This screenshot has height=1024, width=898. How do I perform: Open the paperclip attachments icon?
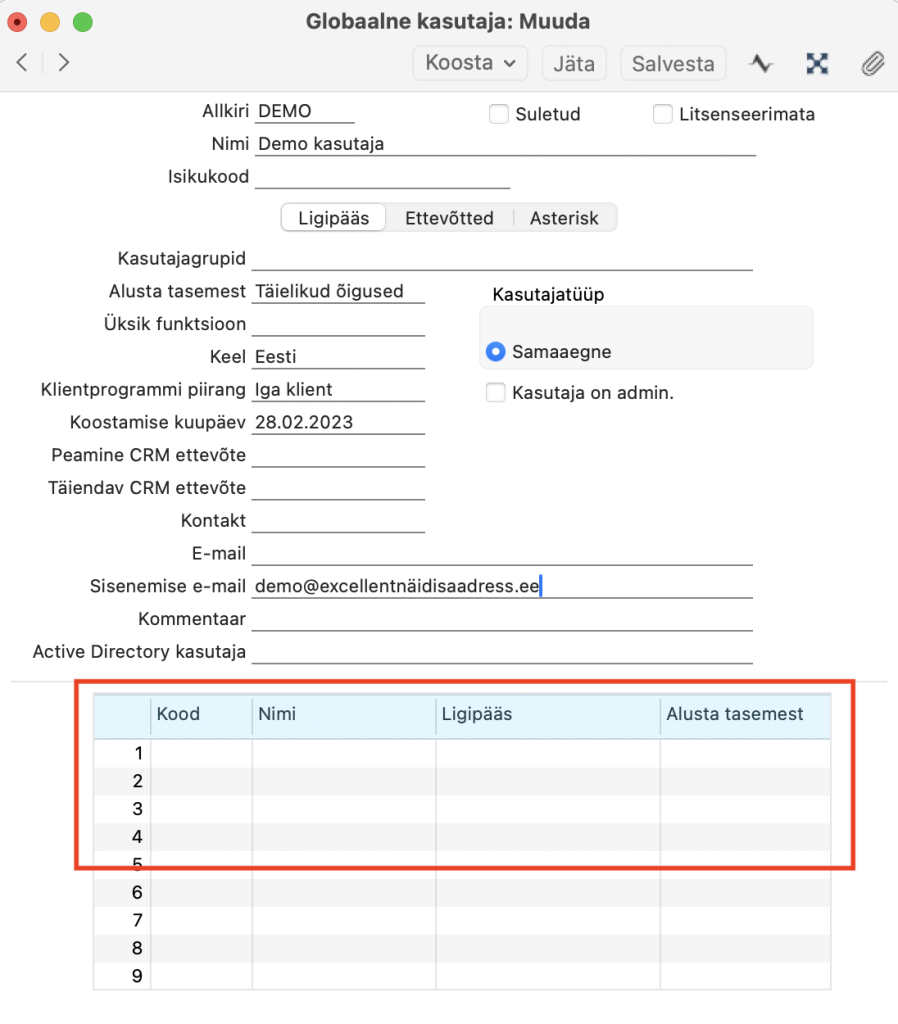click(x=872, y=64)
